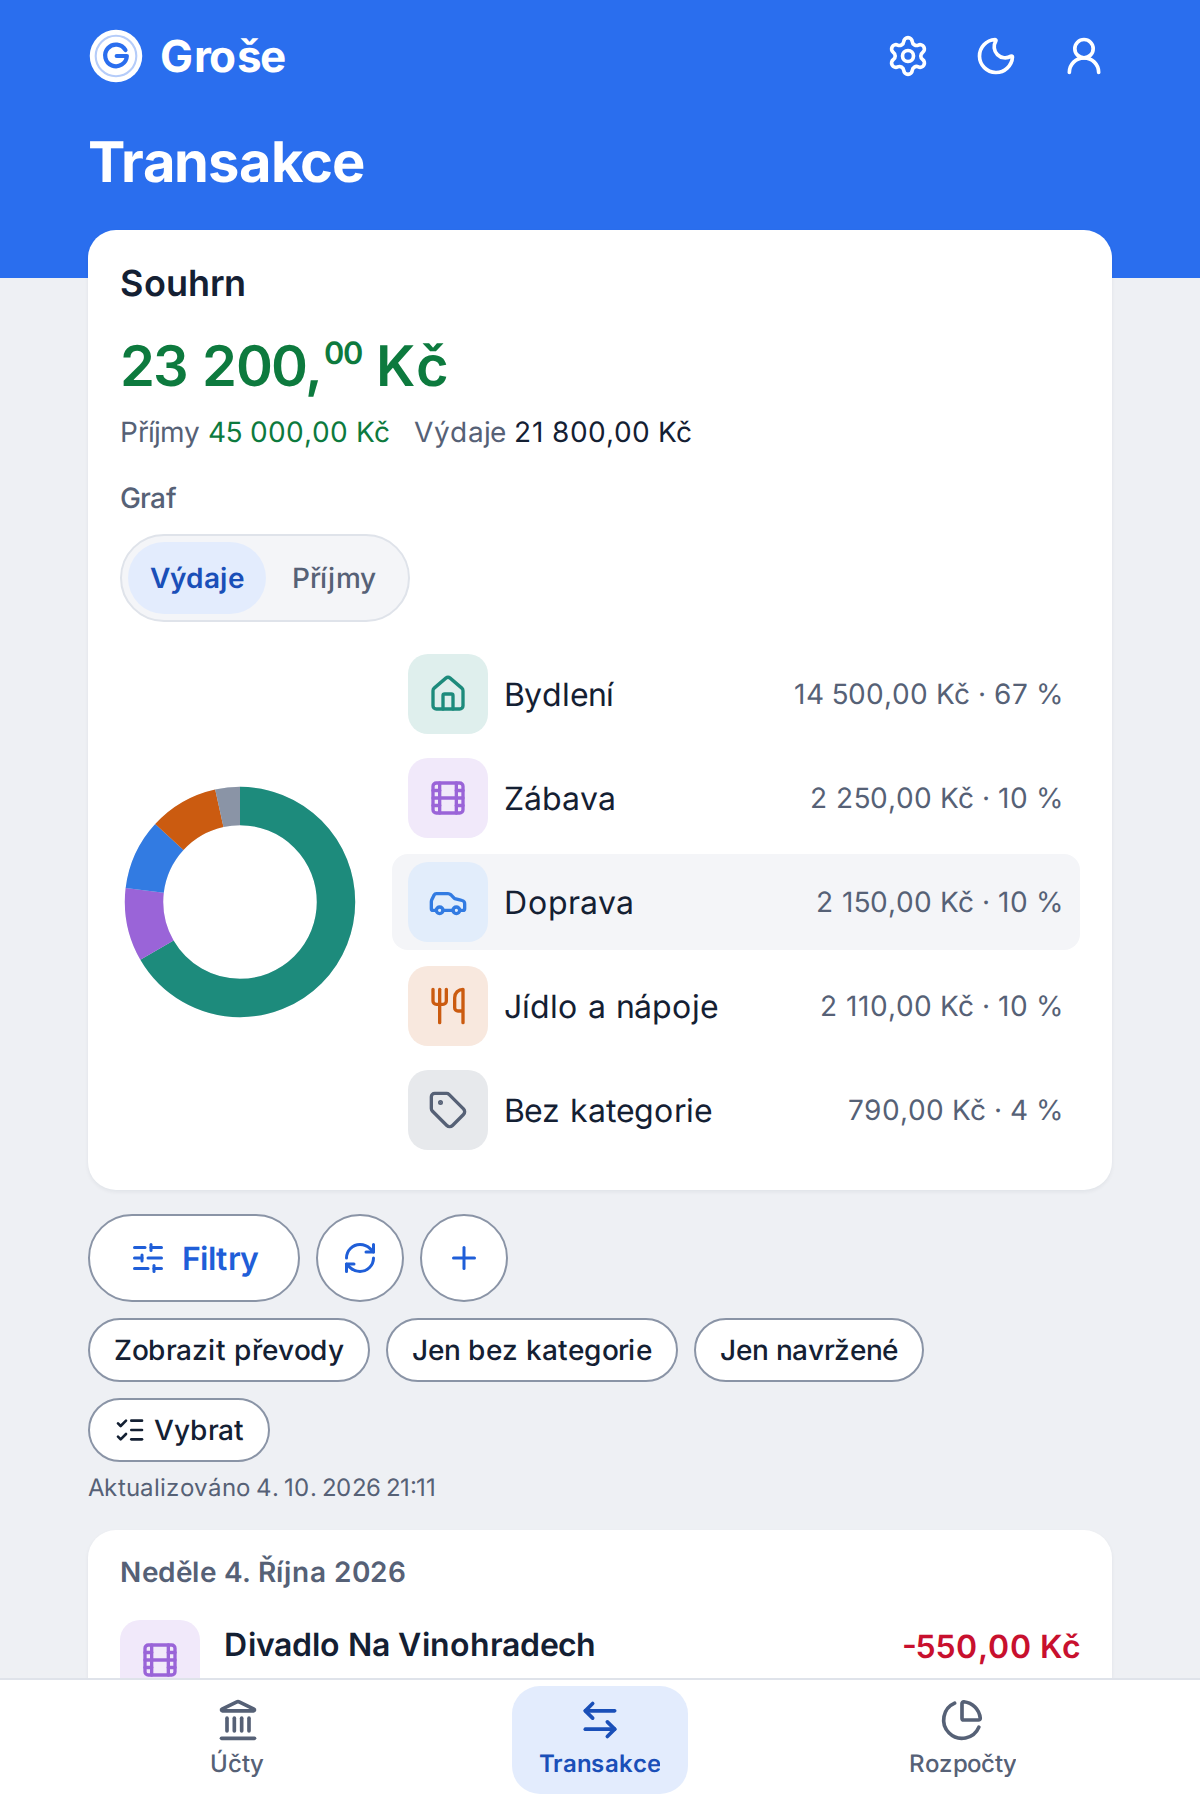Viewport: 1200px width, 1800px height.
Task: Toggle Zobrazit převody filter chip
Action: coord(229,1350)
